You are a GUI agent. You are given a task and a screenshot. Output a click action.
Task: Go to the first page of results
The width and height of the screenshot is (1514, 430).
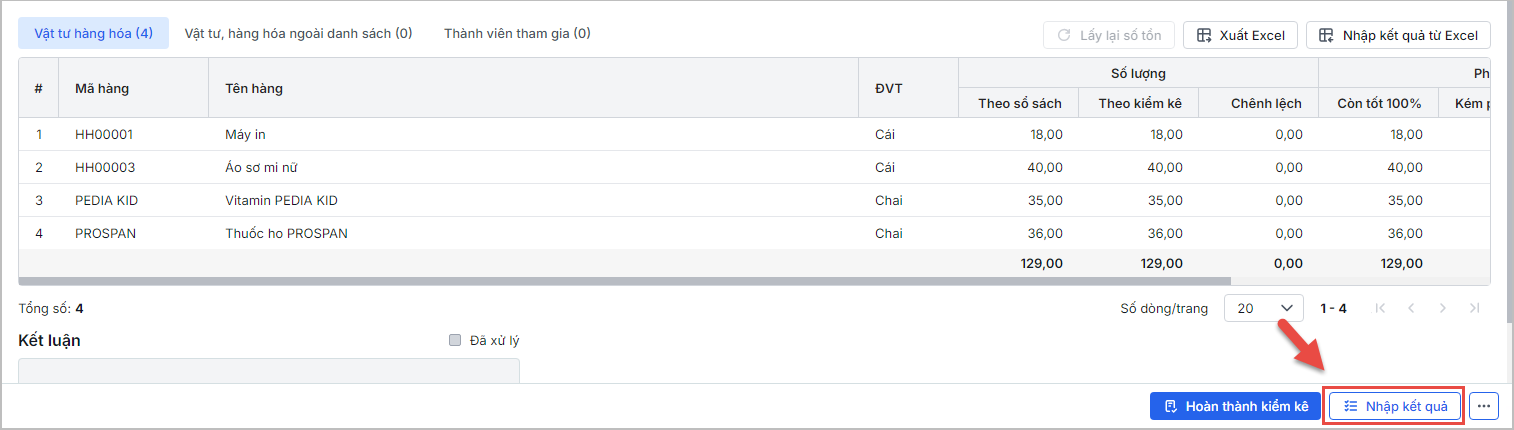tap(1381, 308)
